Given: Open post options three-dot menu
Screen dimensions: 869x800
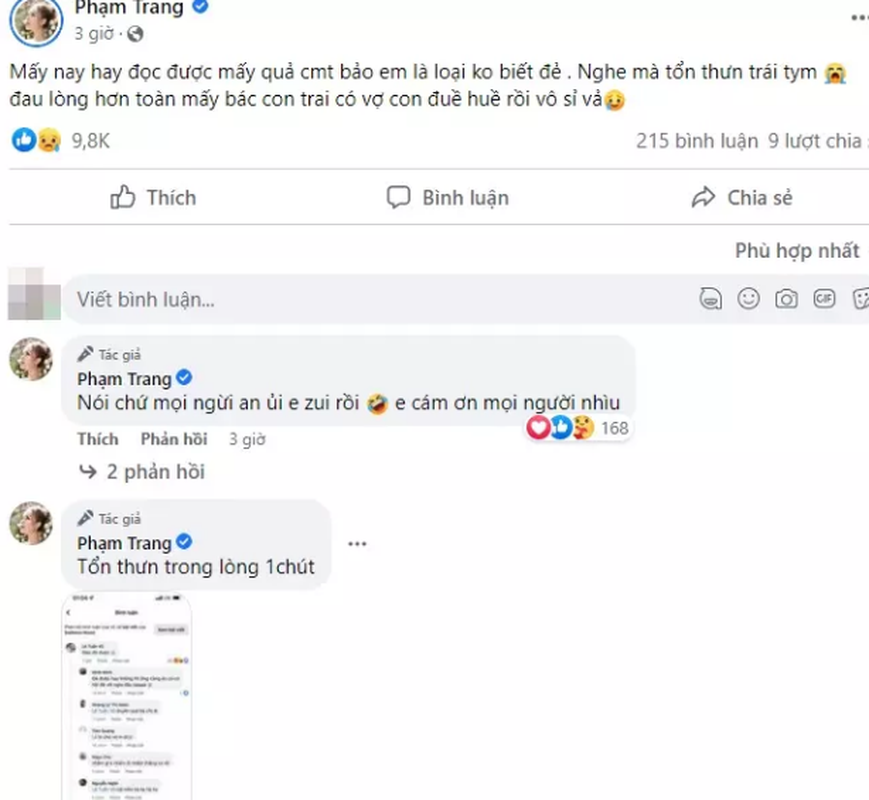Looking at the screenshot, I should 860,18.
